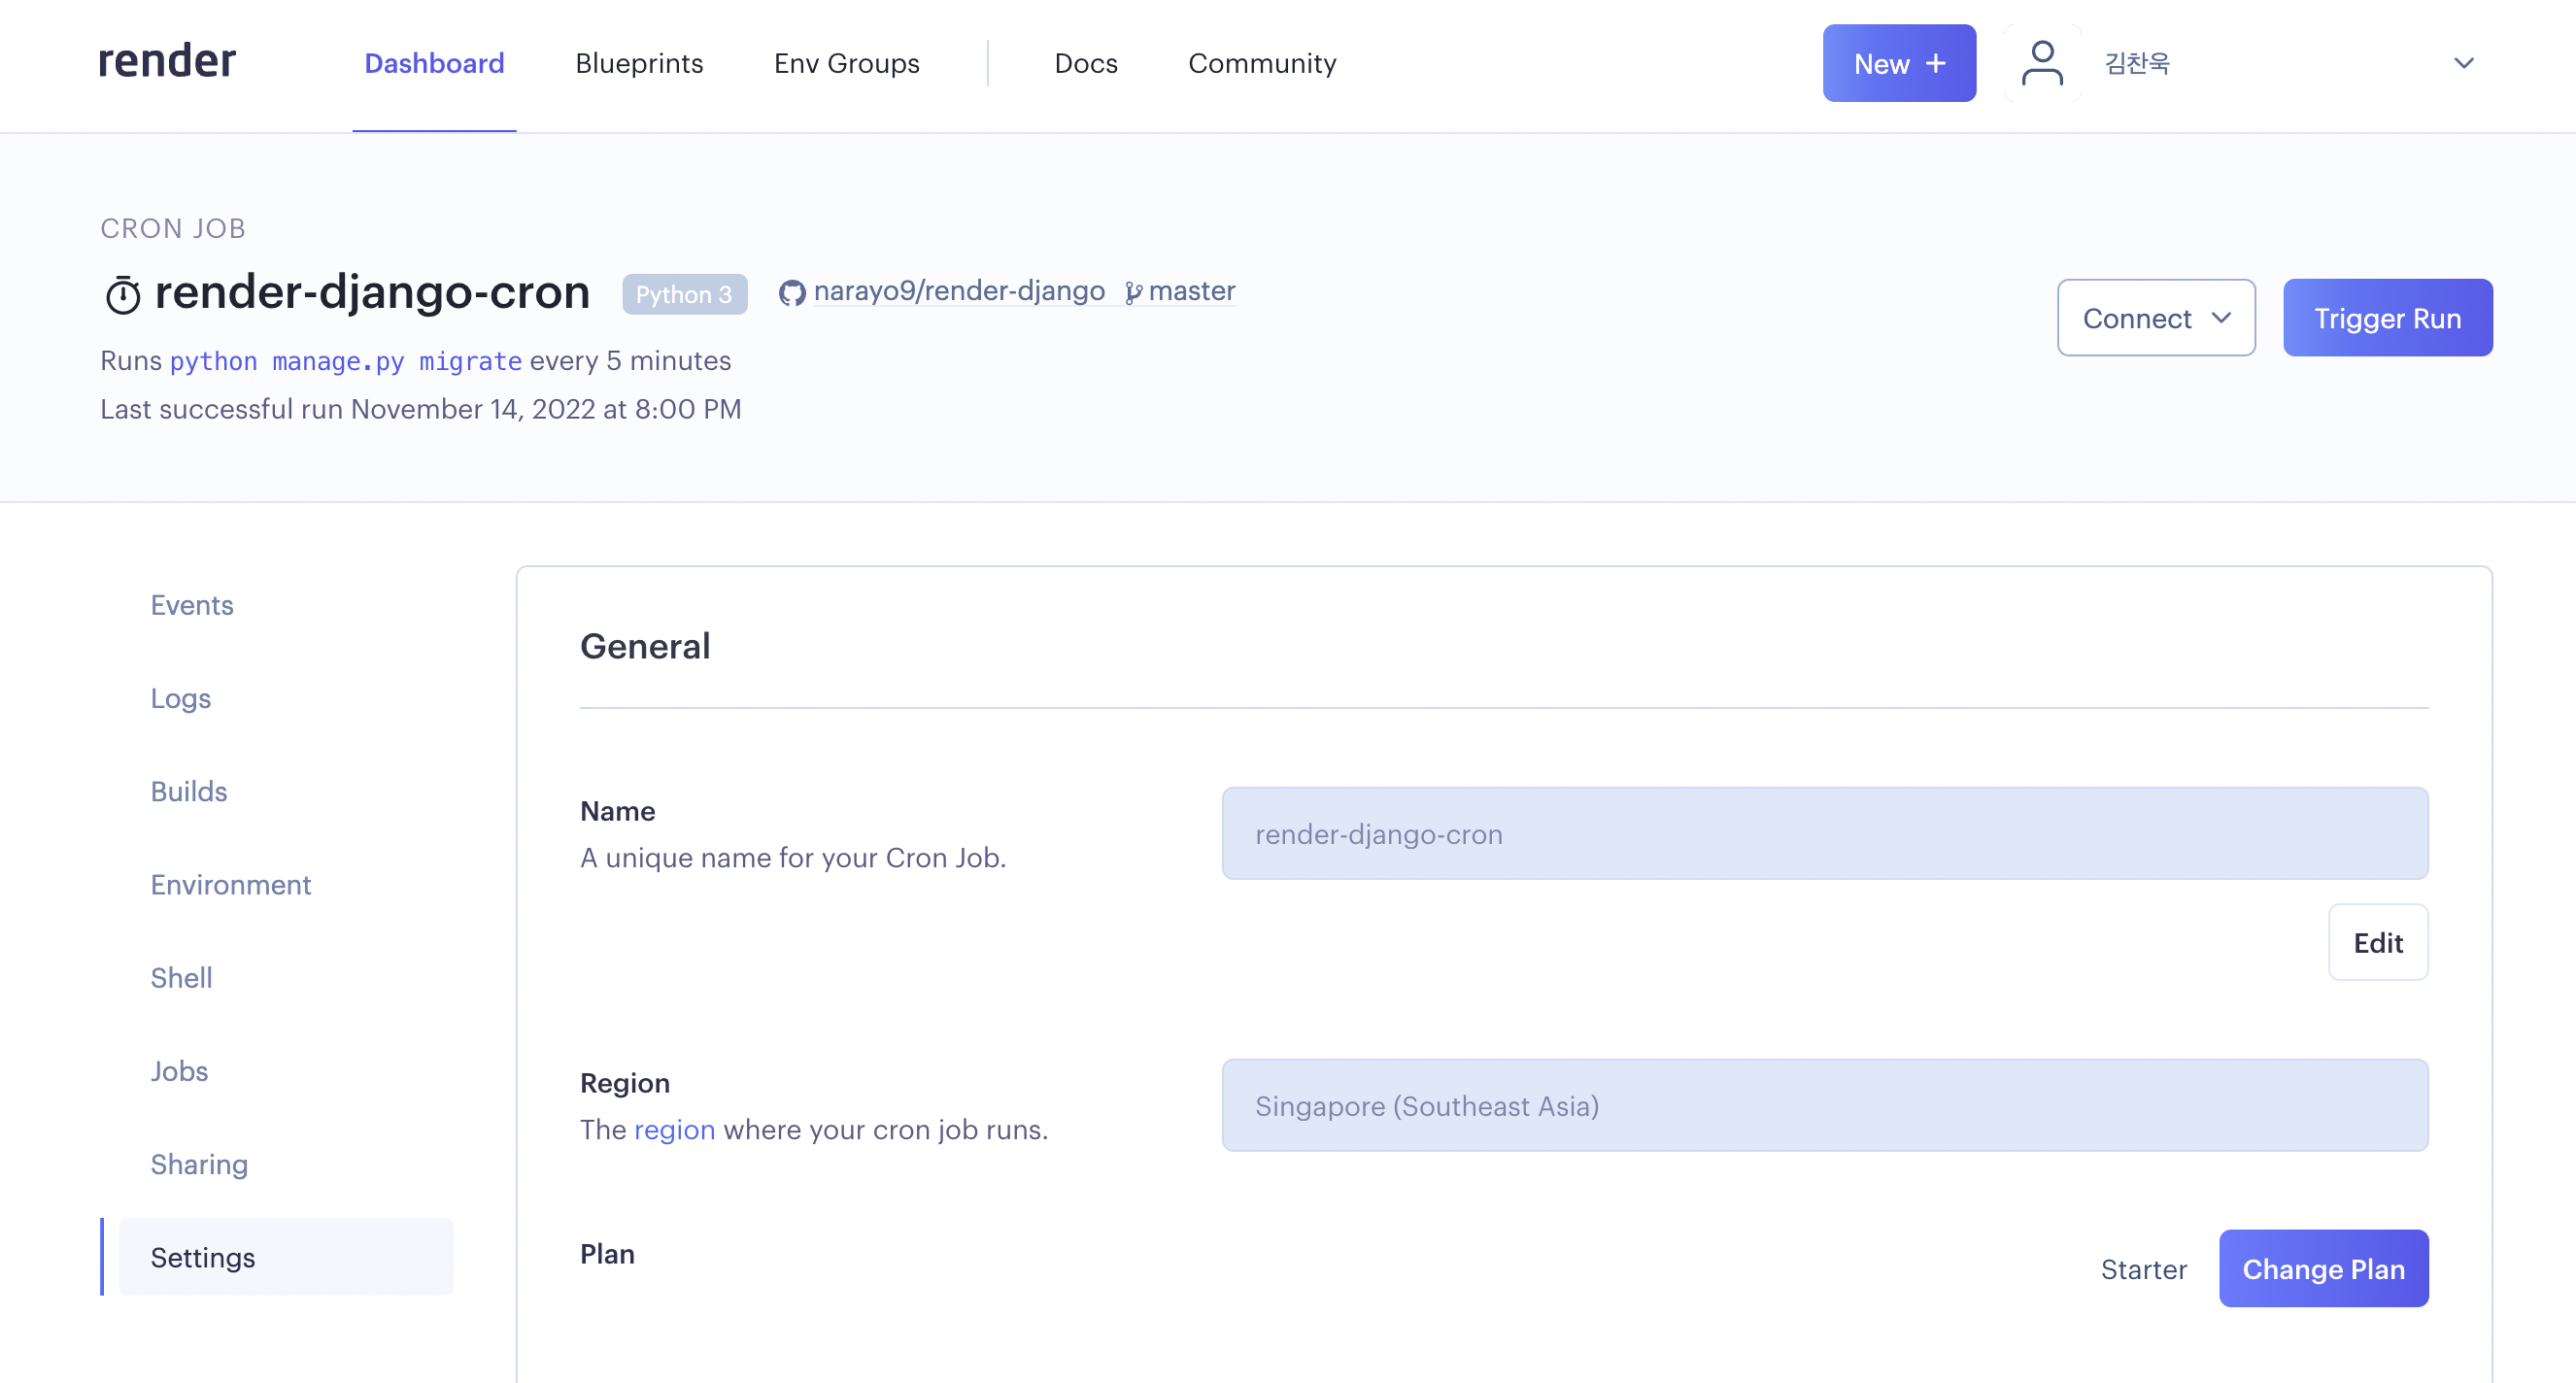Expand the account menu chevron

(2463, 63)
